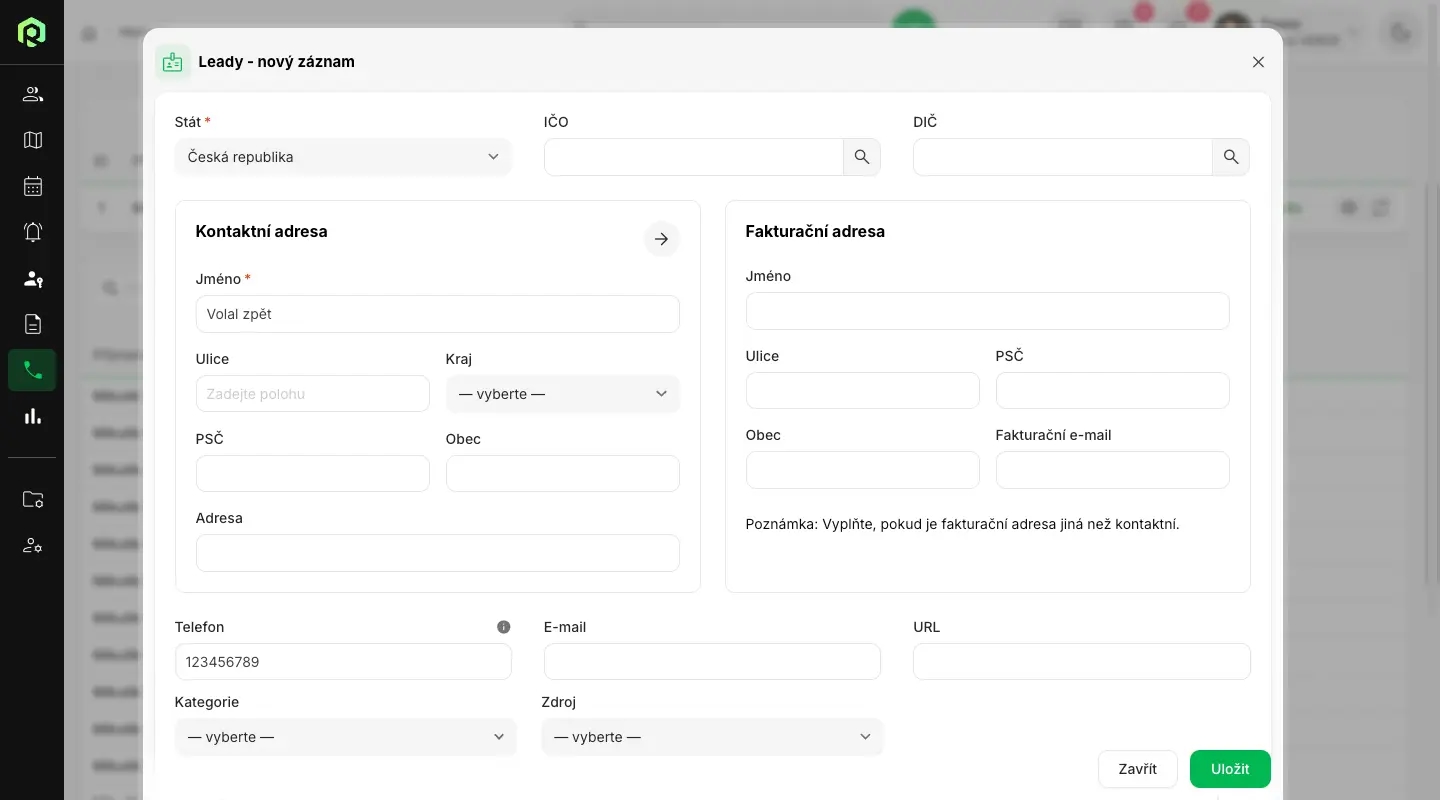Click the green Uložit button
This screenshot has width=1440, height=800.
tap(1230, 769)
